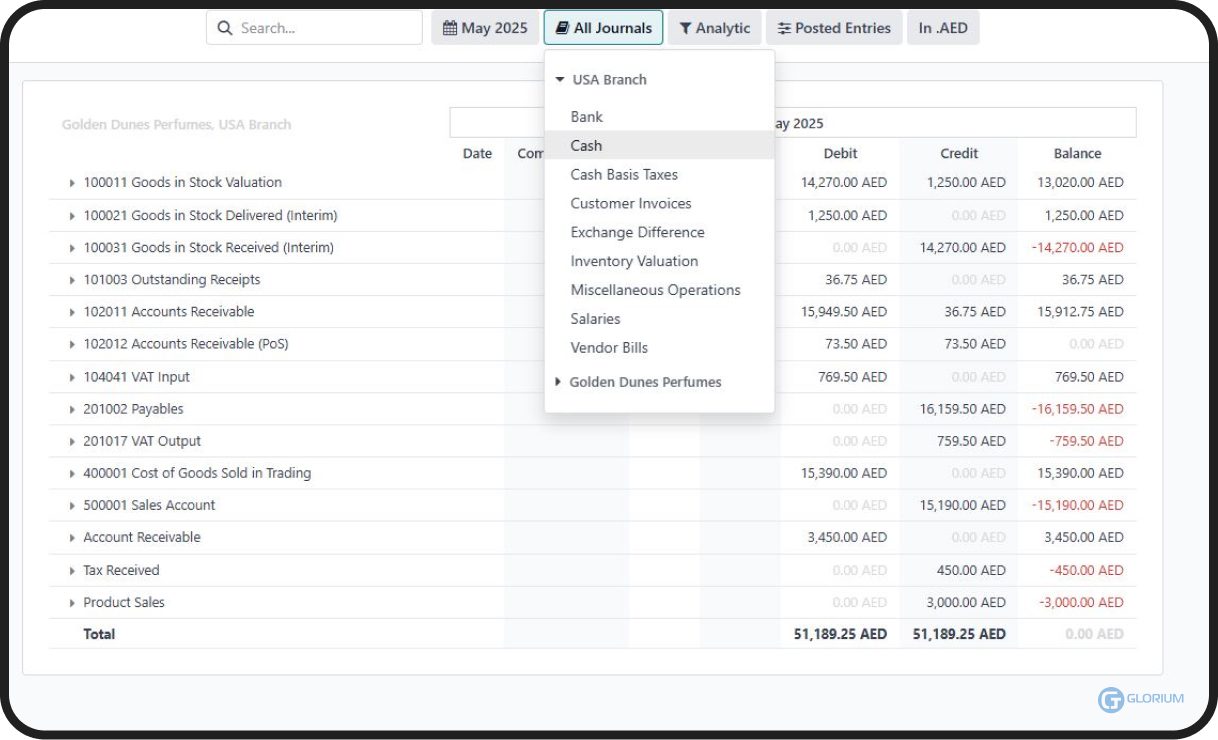This screenshot has width=1218, height=740.
Task: Select the Cash journal option
Action: [x=587, y=146]
